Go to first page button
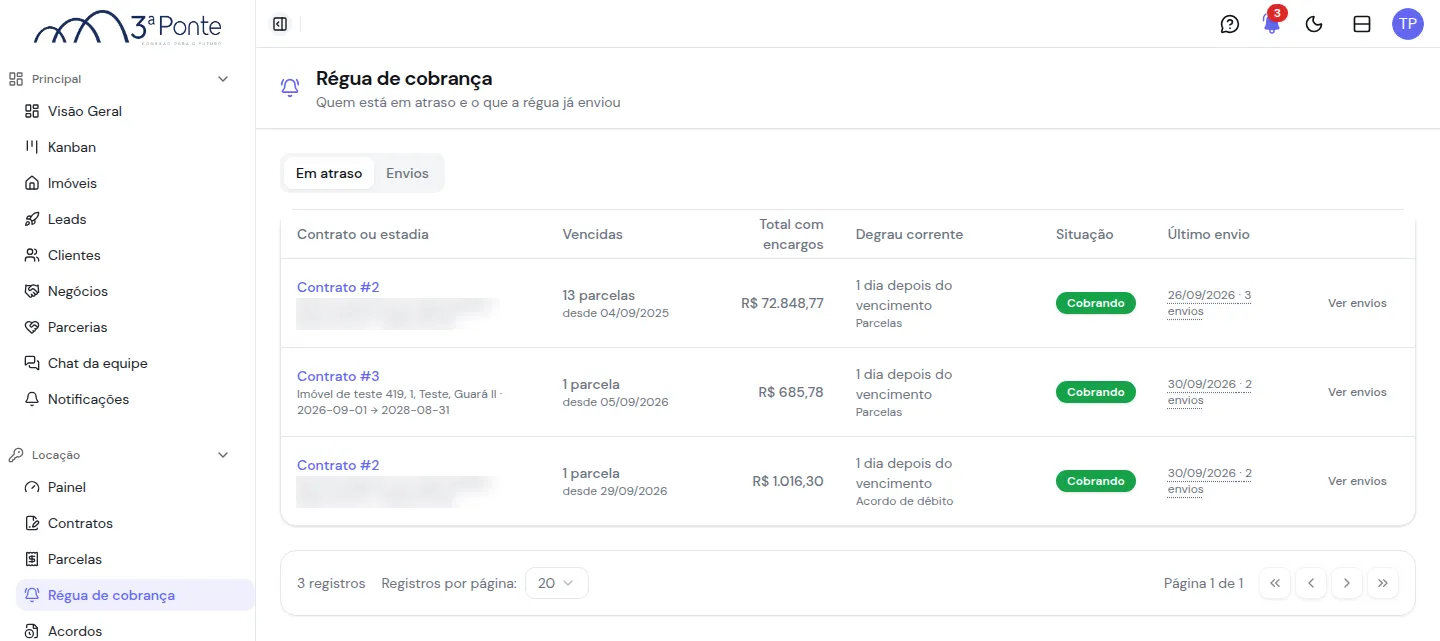Image resolution: width=1440 pixels, height=641 pixels. pyautogui.click(x=1275, y=583)
